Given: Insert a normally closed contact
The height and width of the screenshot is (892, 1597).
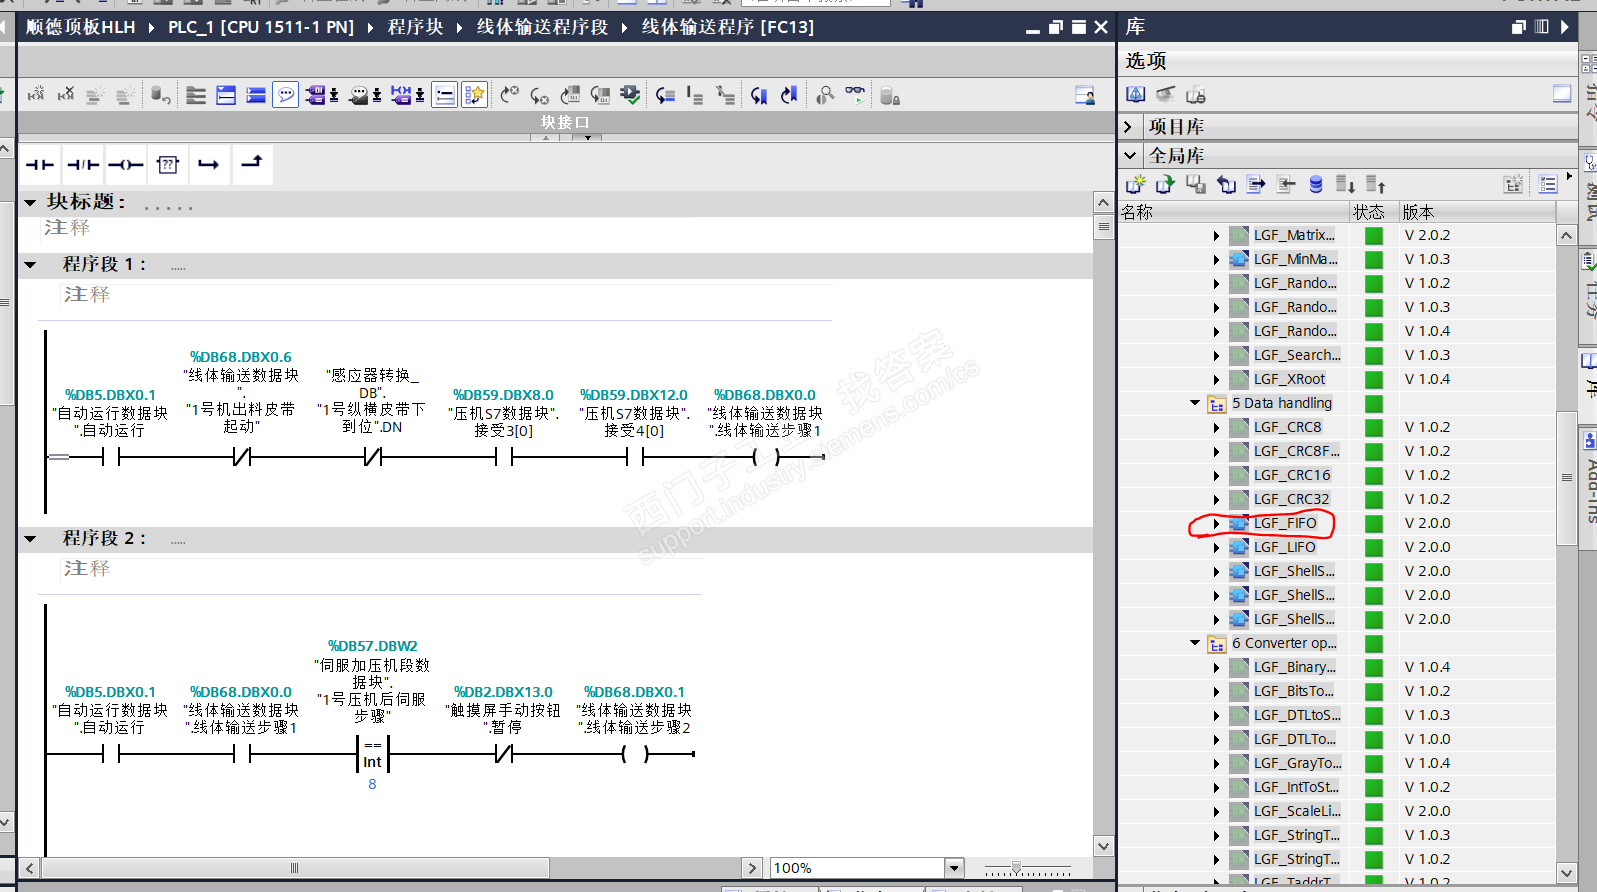Looking at the screenshot, I should pos(83,165).
